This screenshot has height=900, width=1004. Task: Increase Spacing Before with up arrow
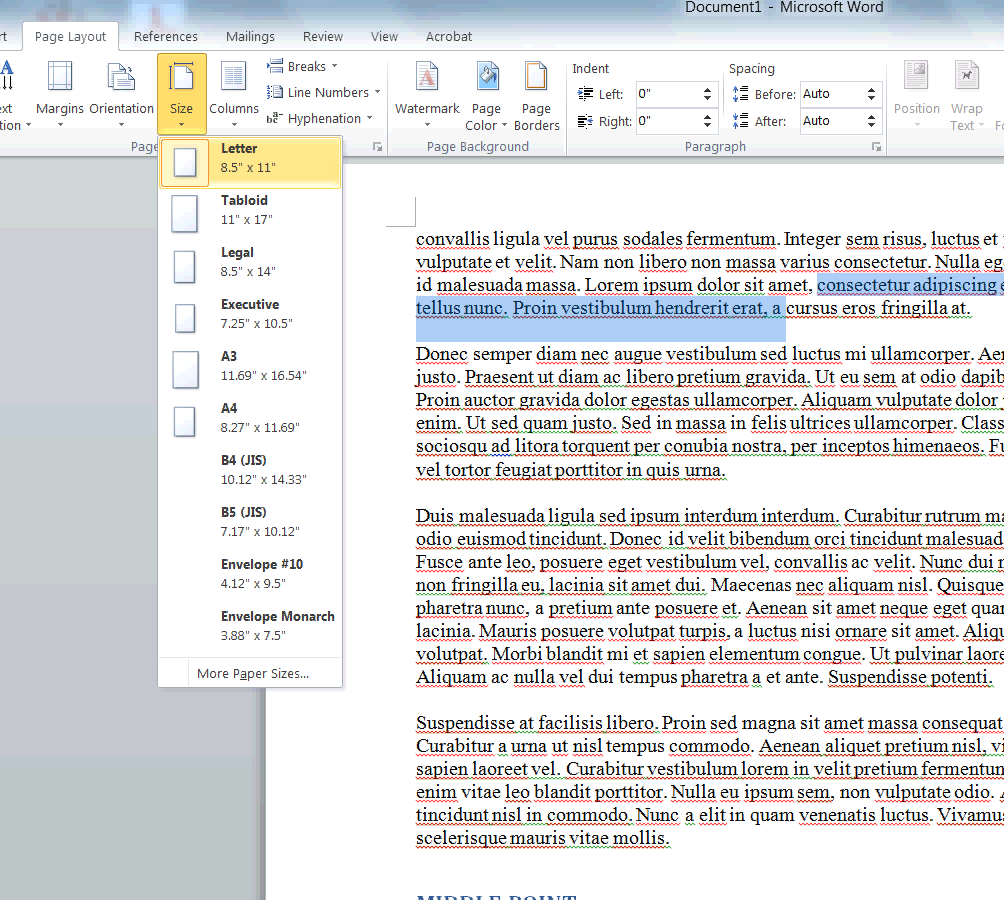(x=871, y=90)
